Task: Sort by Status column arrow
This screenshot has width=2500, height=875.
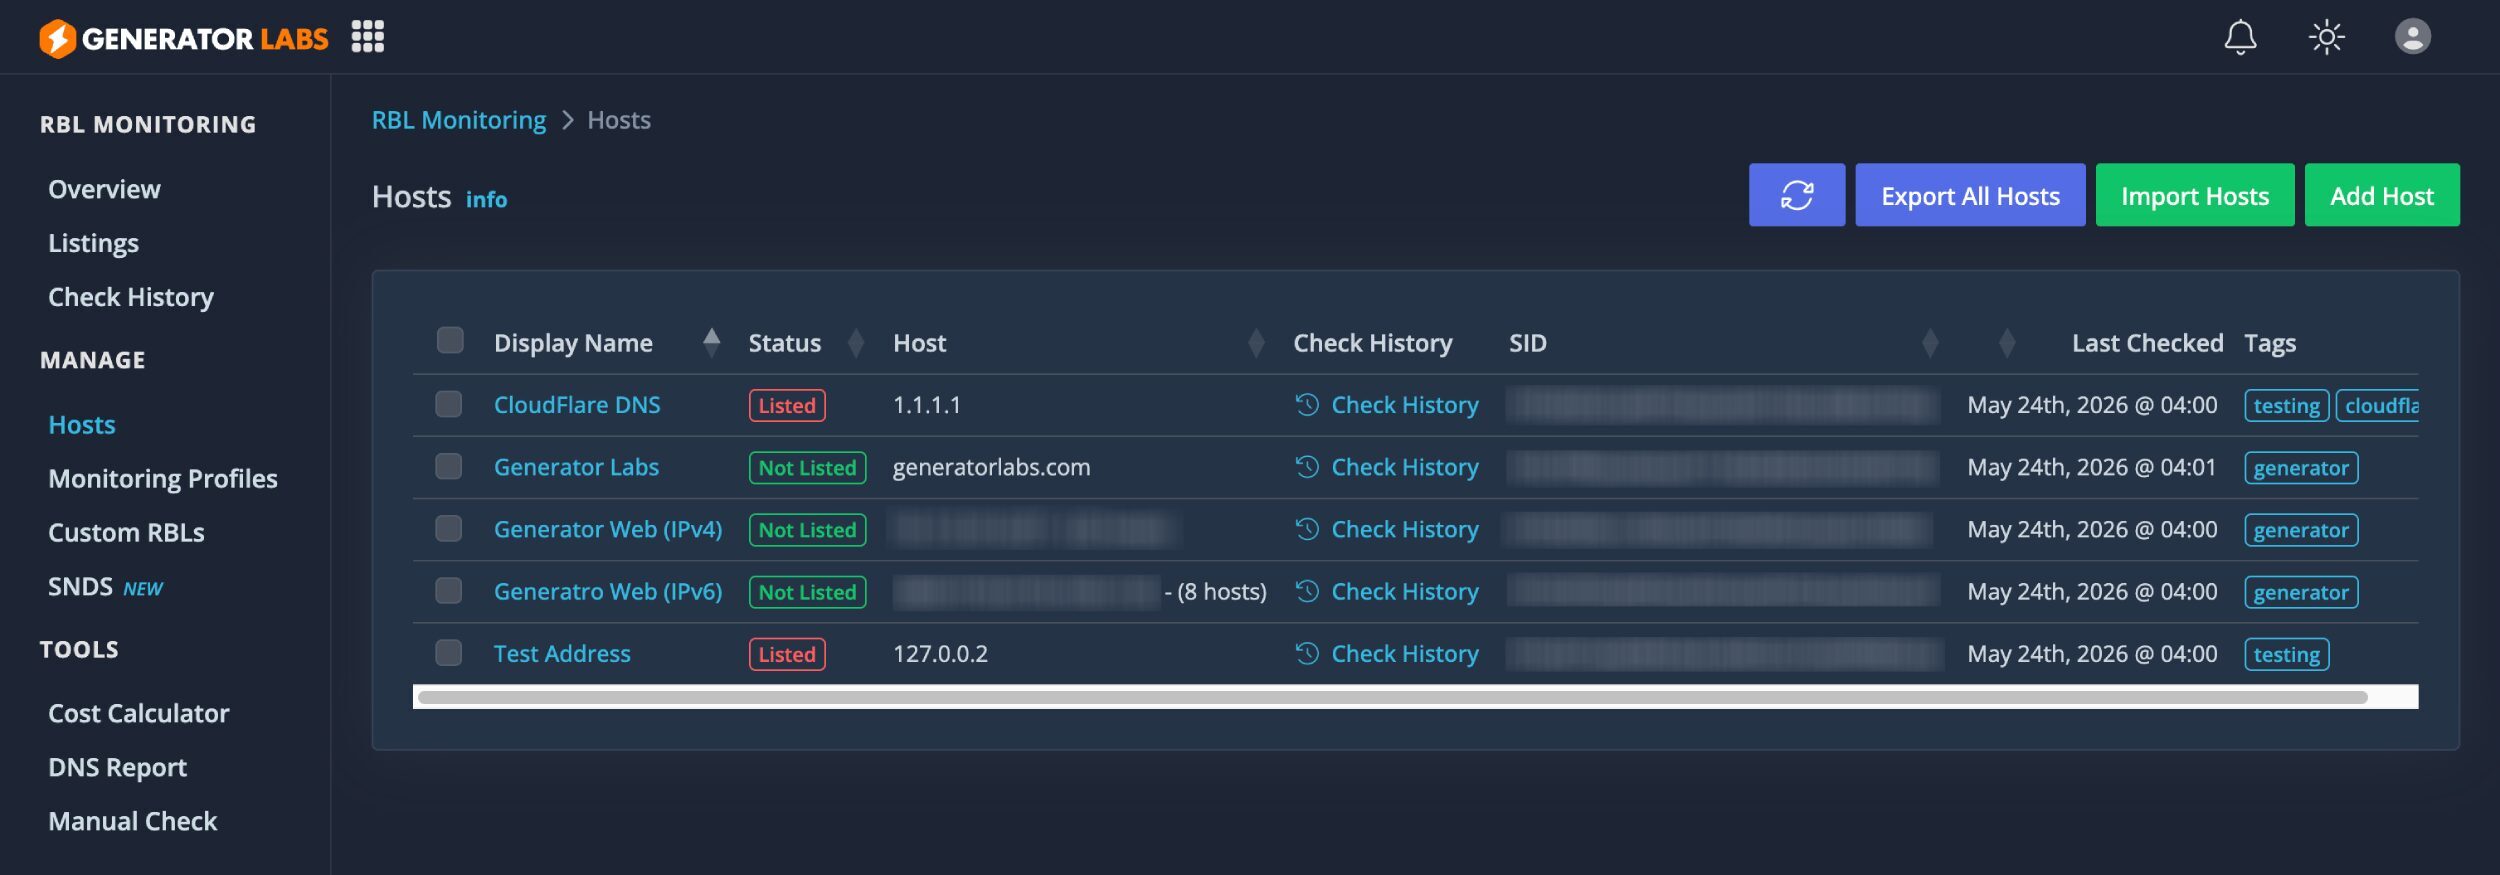Action: click(856, 343)
